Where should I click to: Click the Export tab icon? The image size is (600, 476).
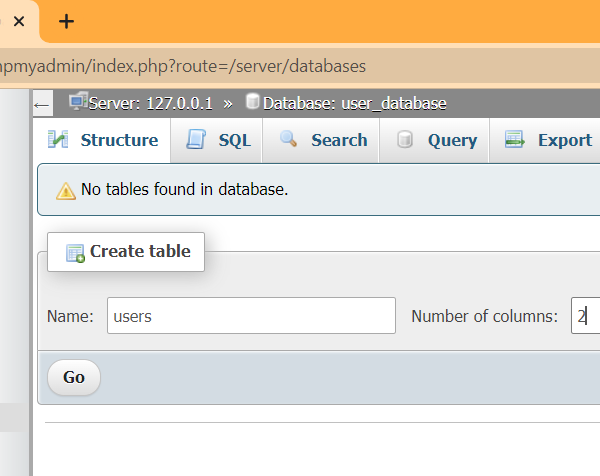coord(515,140)
